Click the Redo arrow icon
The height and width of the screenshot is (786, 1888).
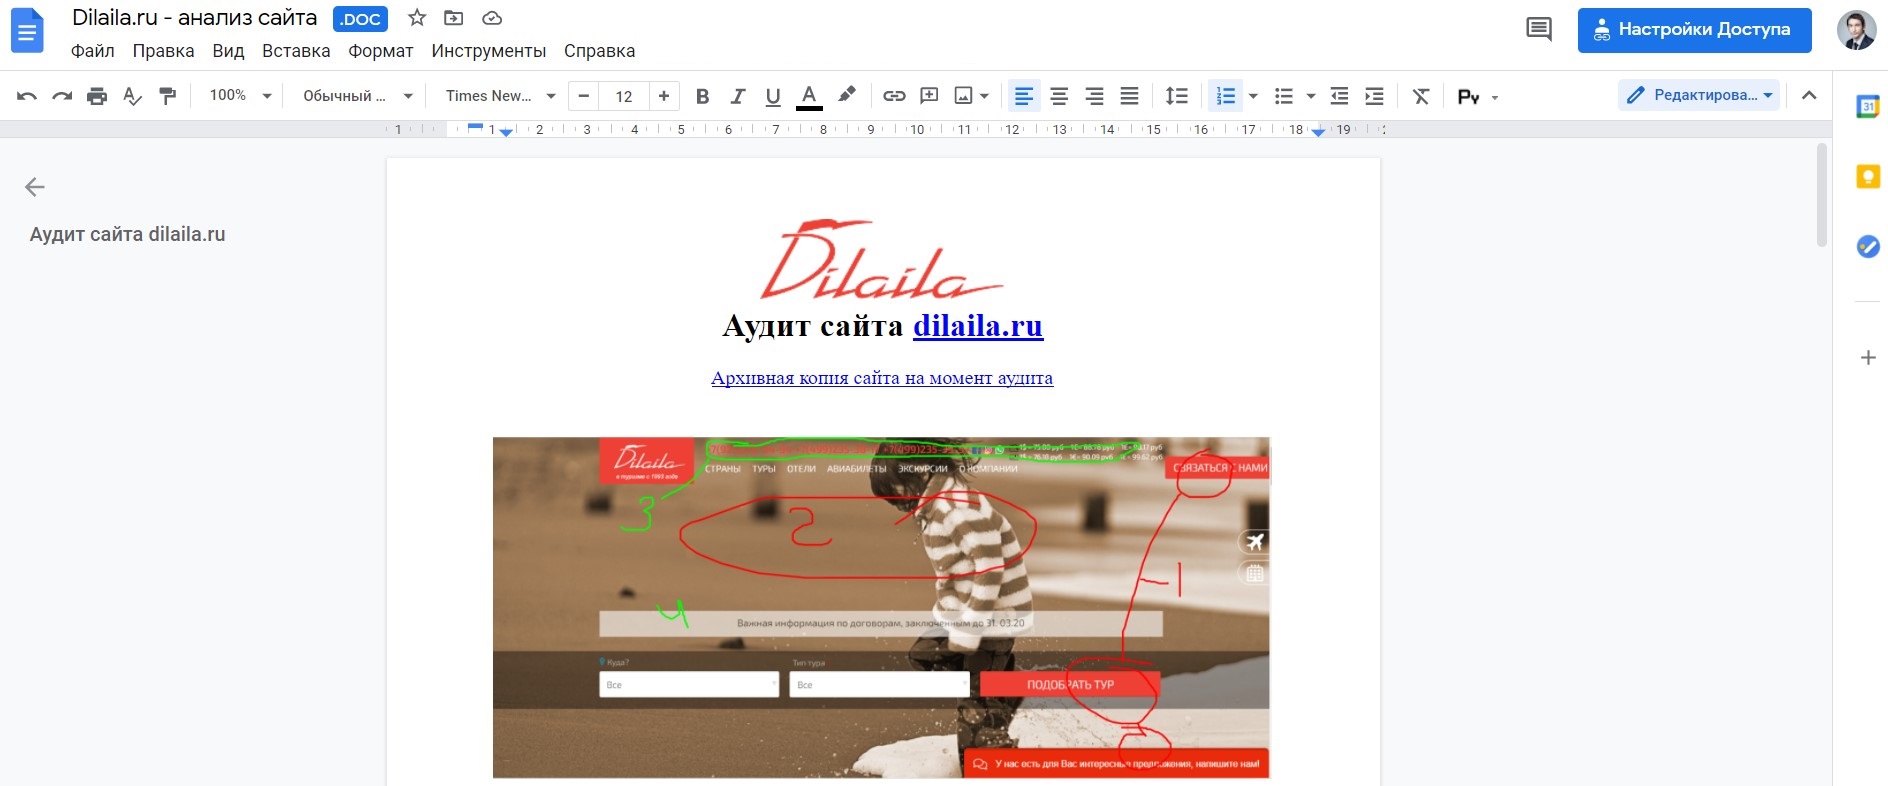[x=62, y=96]
